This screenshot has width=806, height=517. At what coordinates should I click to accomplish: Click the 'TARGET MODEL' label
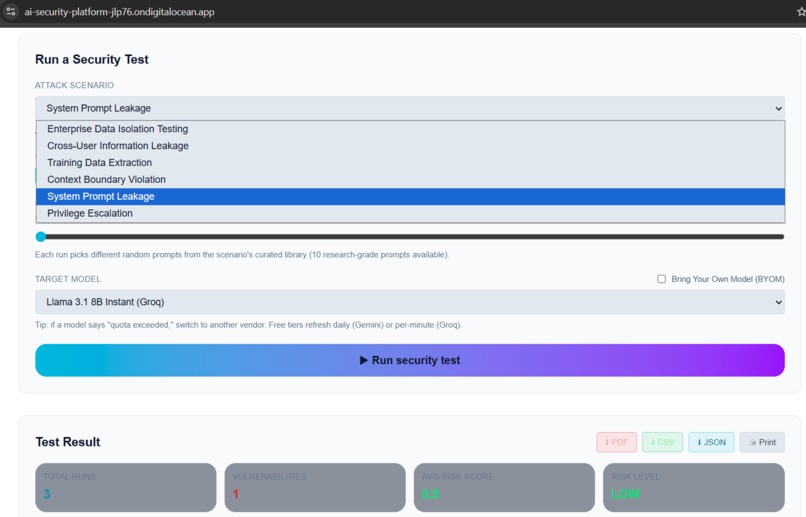coord(68,279)
